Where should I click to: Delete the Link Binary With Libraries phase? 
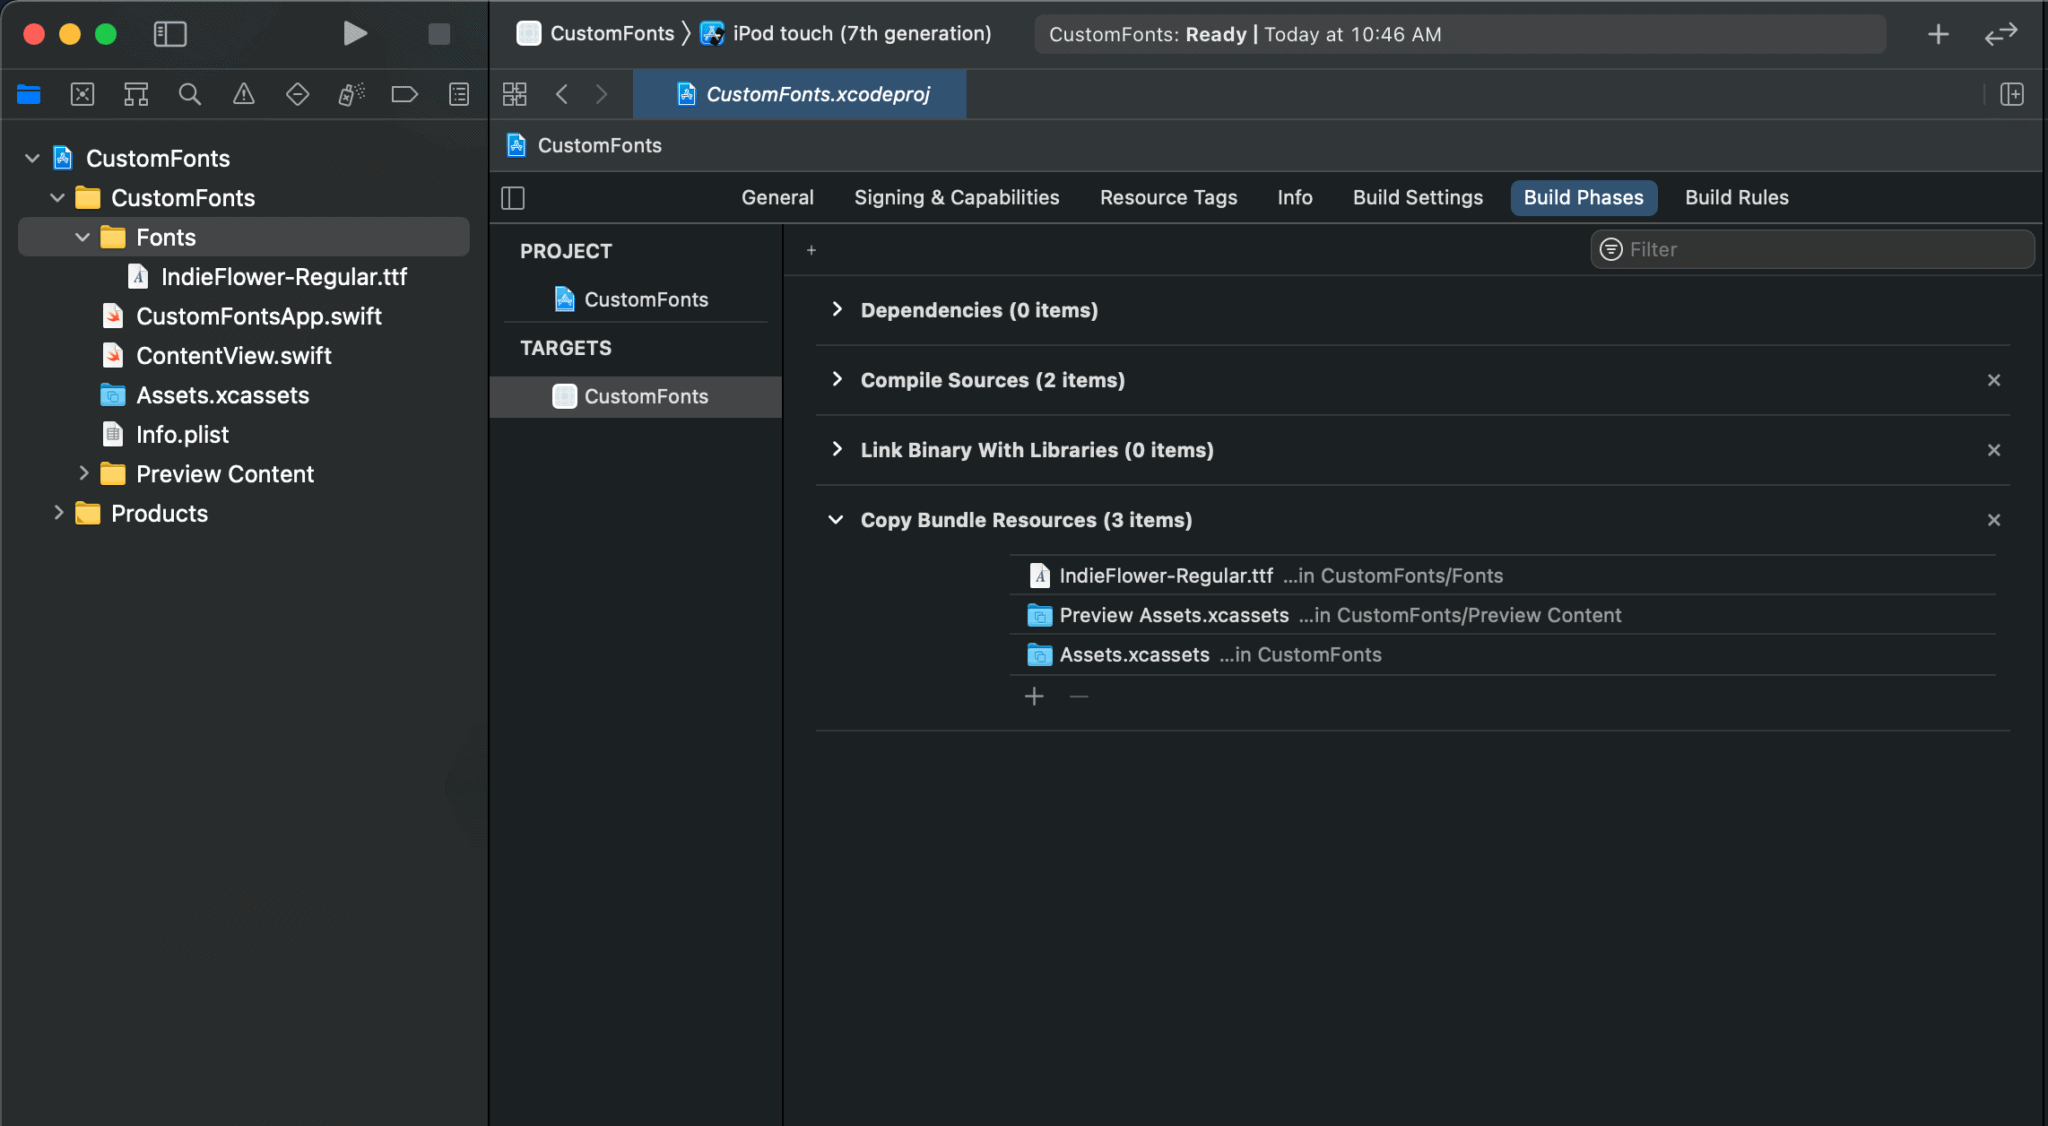pos(1993,450)
